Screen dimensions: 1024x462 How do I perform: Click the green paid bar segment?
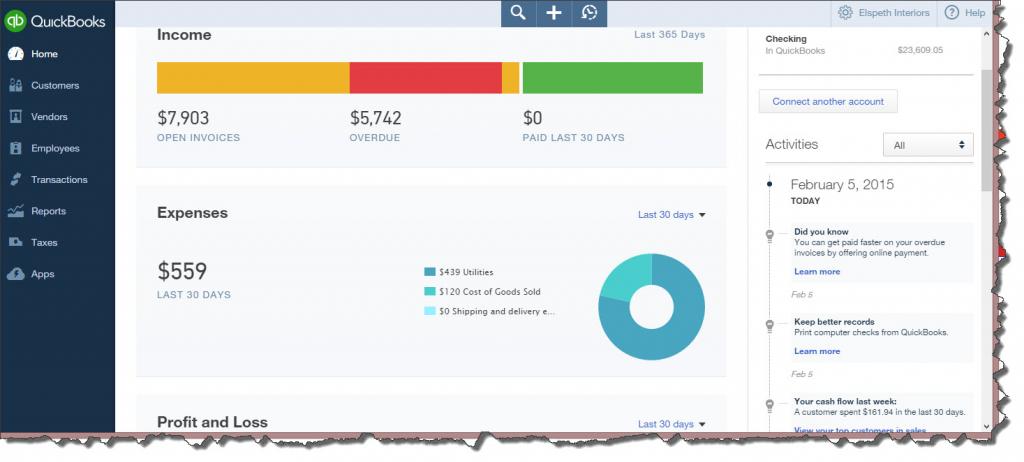pyautogui.click(x=613, y=78)
